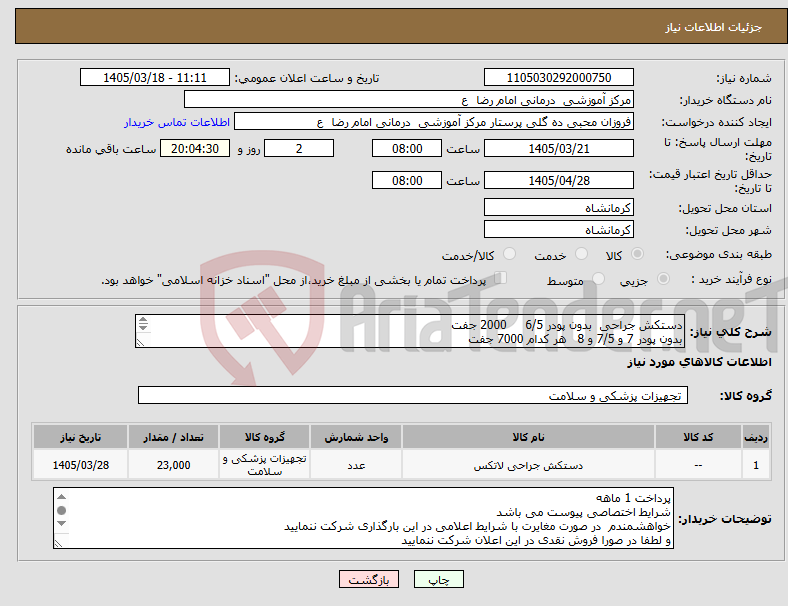
Task: Click the buyer notes text area
Action: point(363,518)
